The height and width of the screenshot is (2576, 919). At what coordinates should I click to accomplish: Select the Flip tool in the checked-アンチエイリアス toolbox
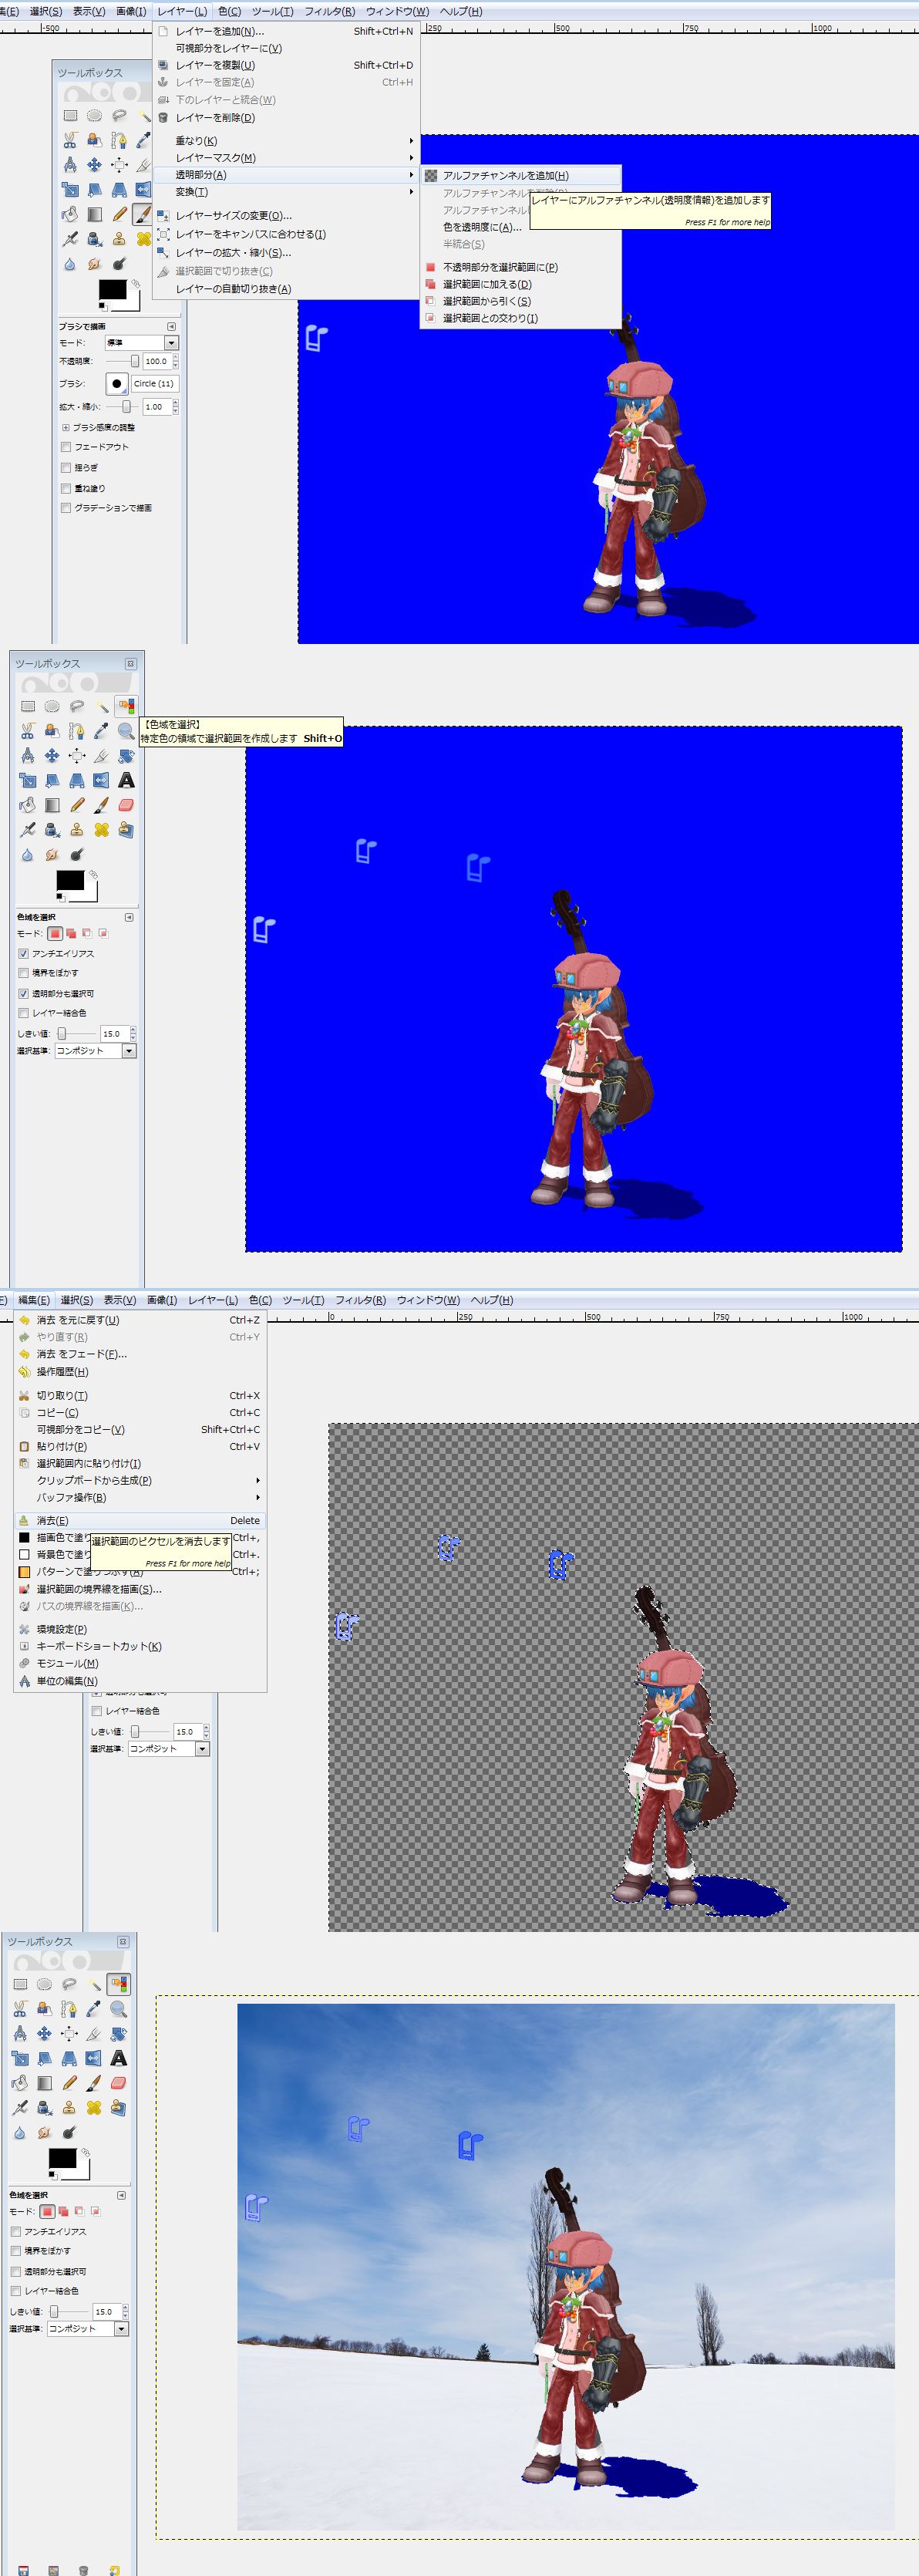(101, 780)
